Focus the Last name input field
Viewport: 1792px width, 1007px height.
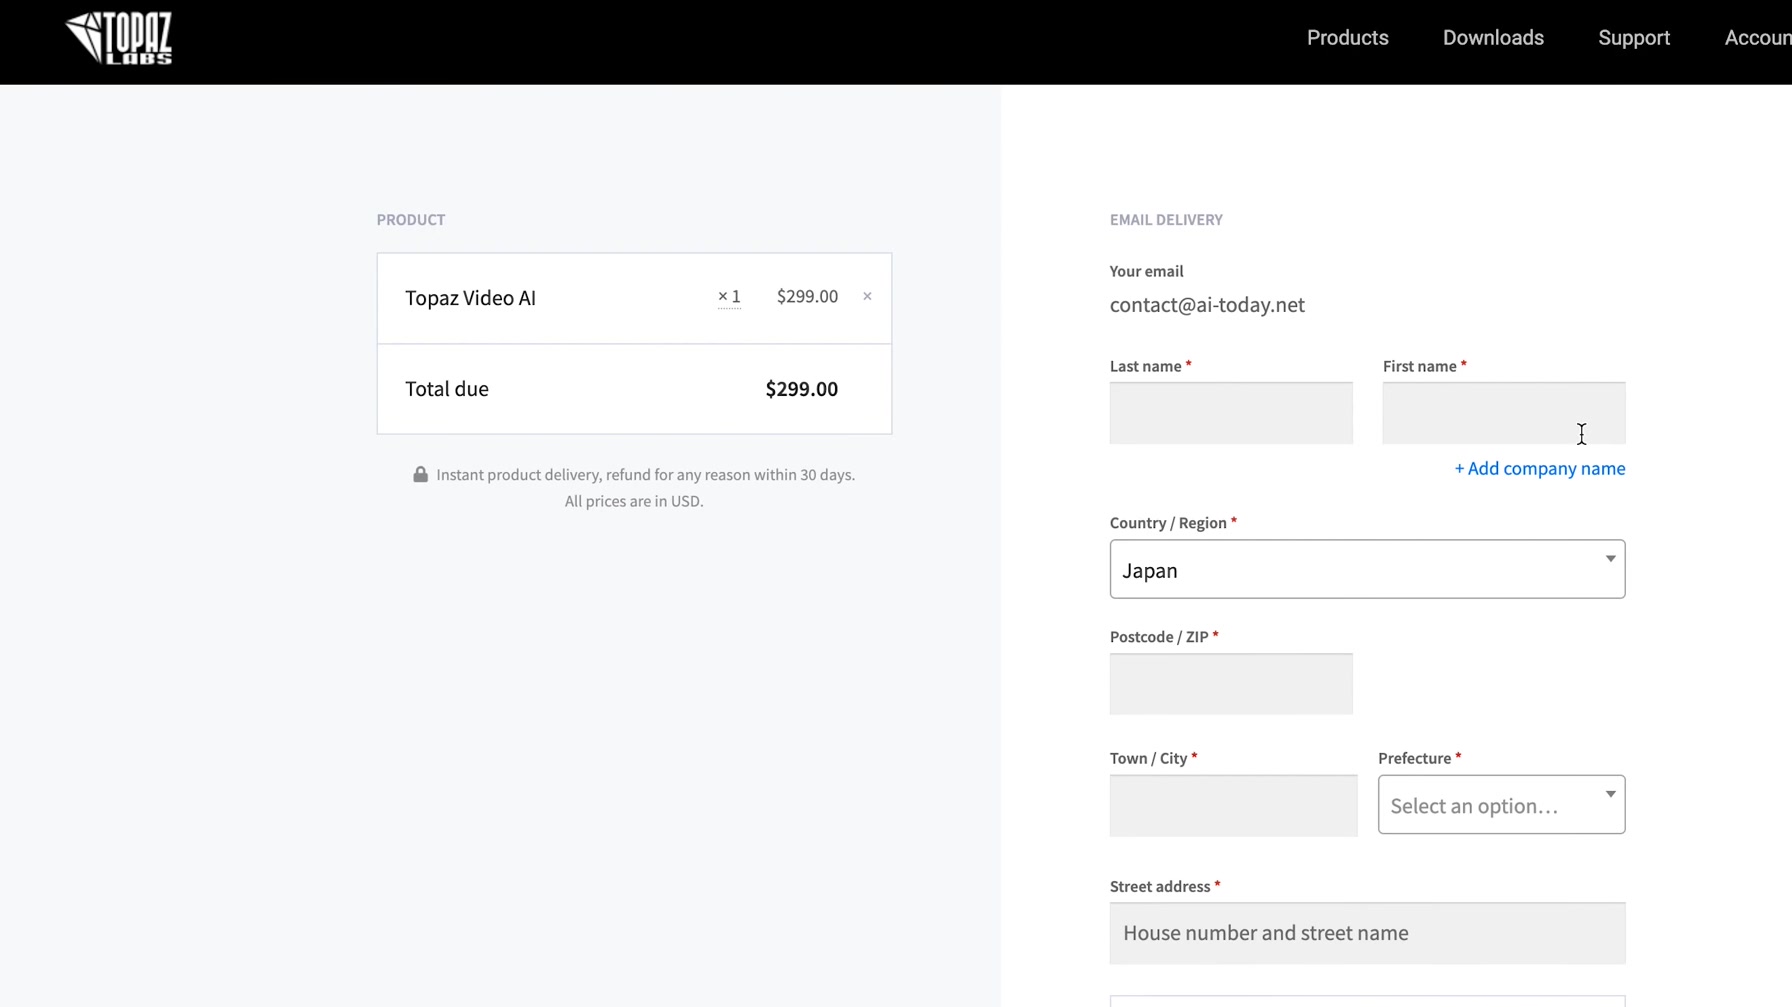point(1231,413)
